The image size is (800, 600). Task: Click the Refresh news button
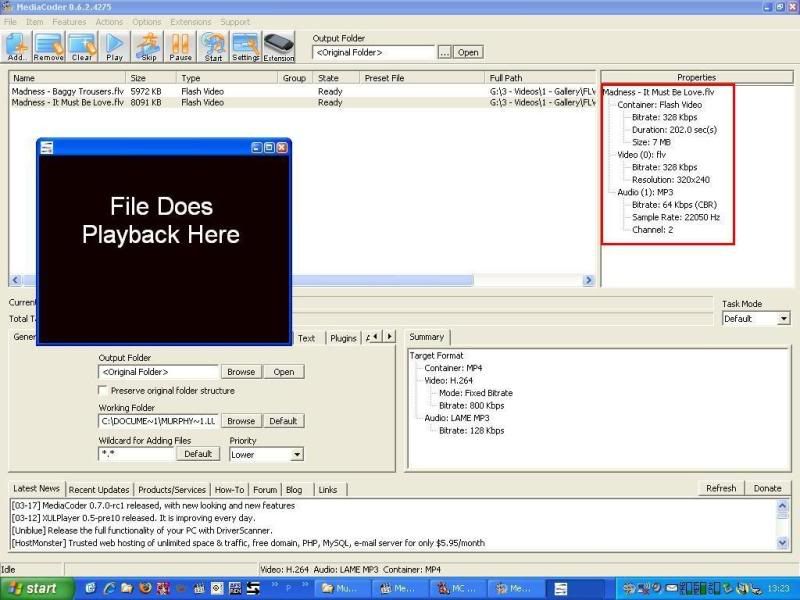coord(721,488)
